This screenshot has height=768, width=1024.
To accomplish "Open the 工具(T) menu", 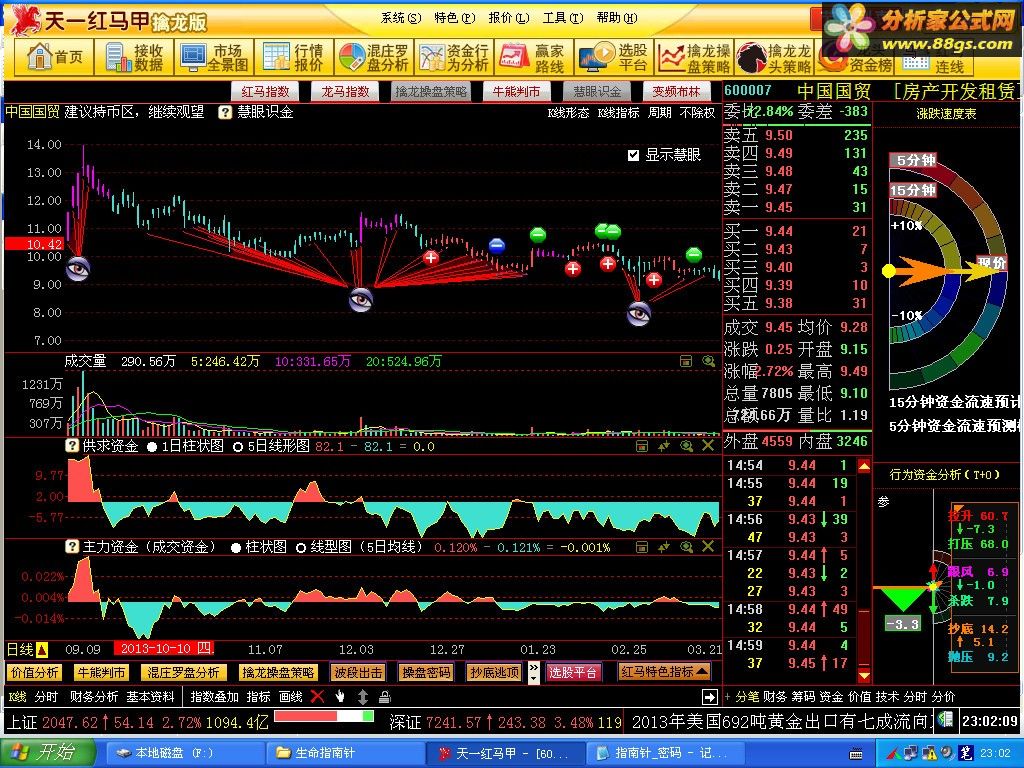I will pos(563,18).
